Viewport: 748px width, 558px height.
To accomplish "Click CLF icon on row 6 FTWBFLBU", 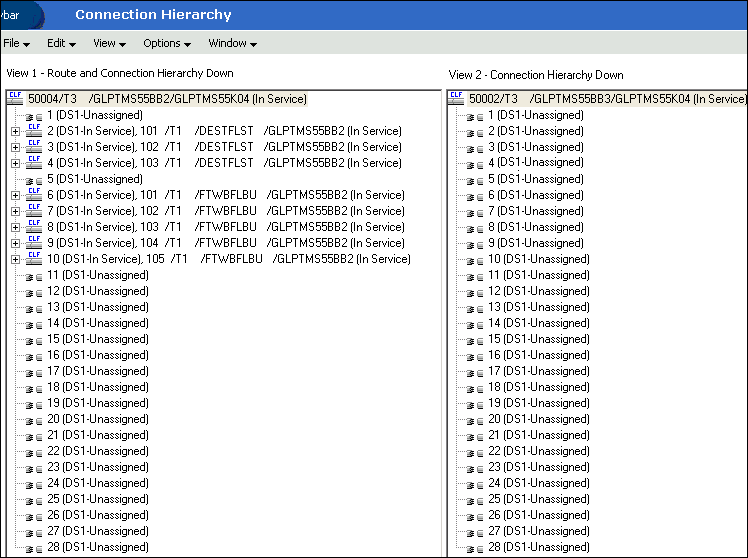I will point(34,195).
